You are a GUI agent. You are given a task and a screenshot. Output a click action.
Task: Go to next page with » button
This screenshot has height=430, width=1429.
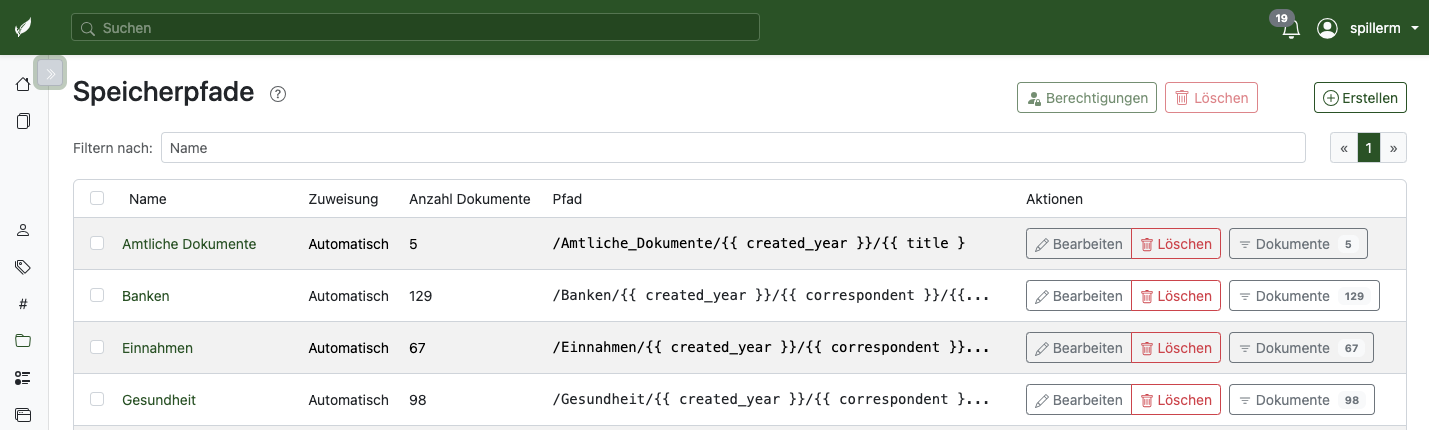click(x=1394, y=148)
